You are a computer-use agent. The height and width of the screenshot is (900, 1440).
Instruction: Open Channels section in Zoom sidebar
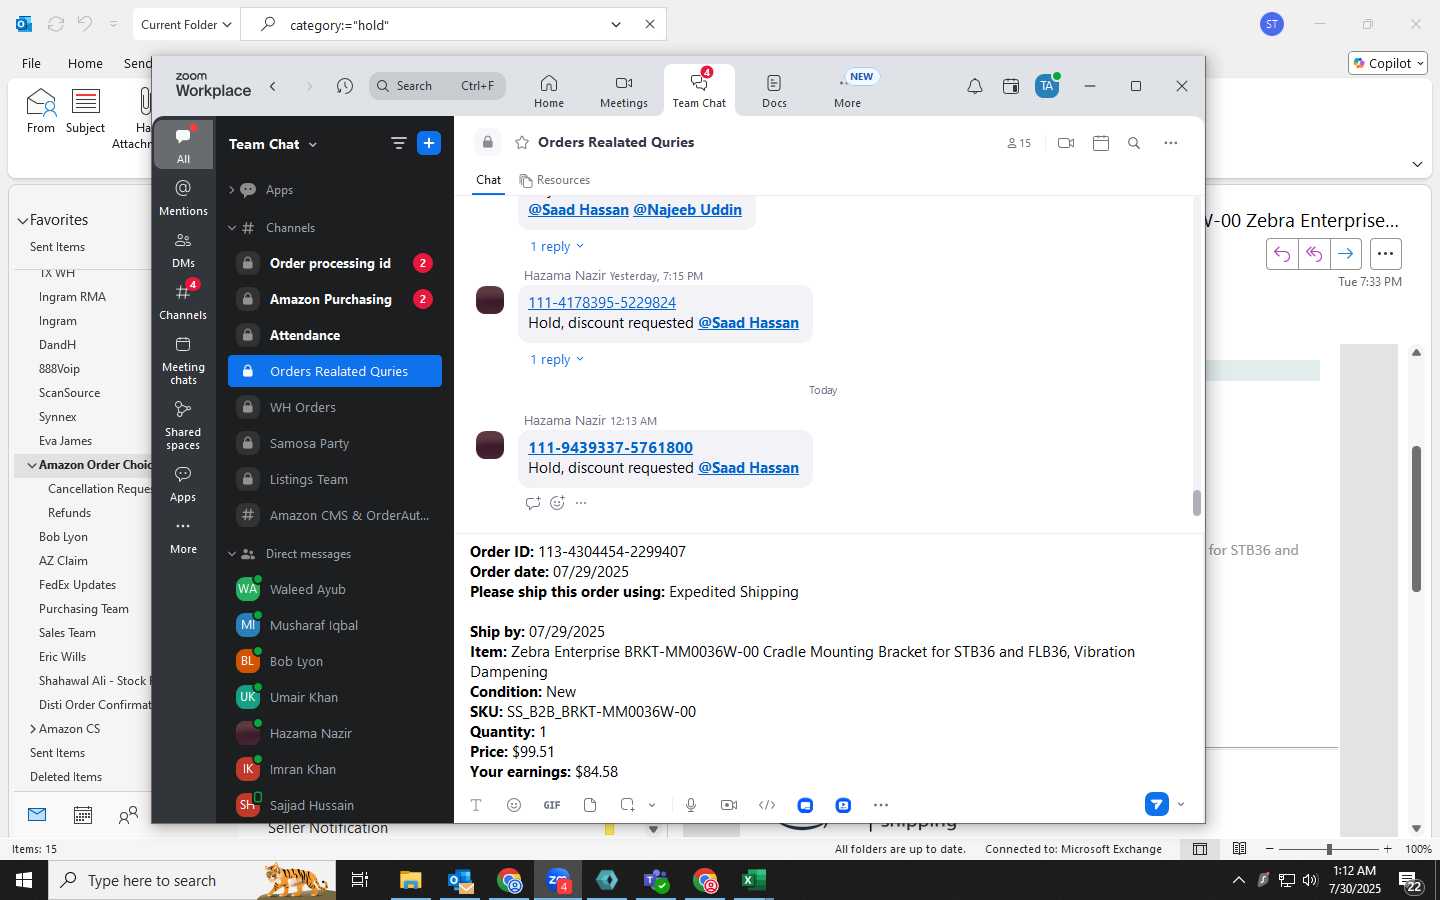coord(183,301)
